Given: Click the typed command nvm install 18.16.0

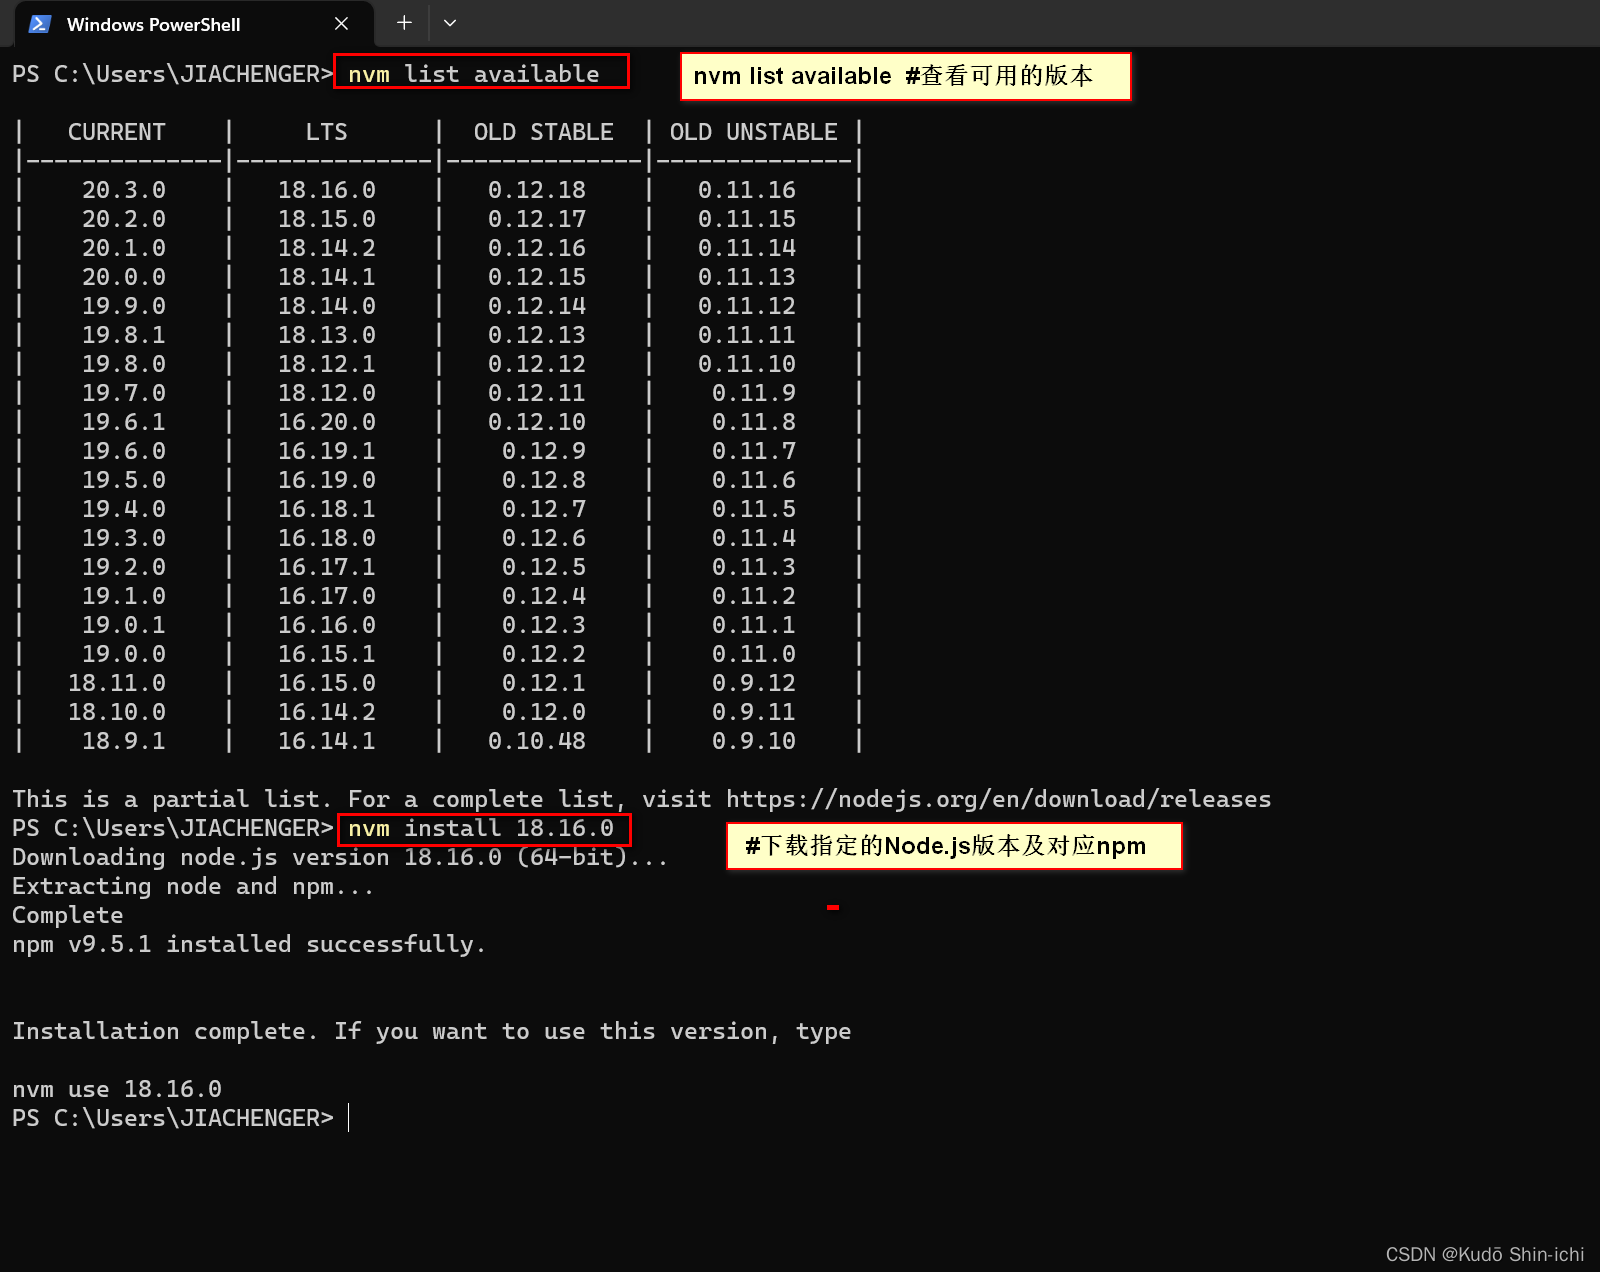Looking at the screenshot, I should (x=481, y=828).
